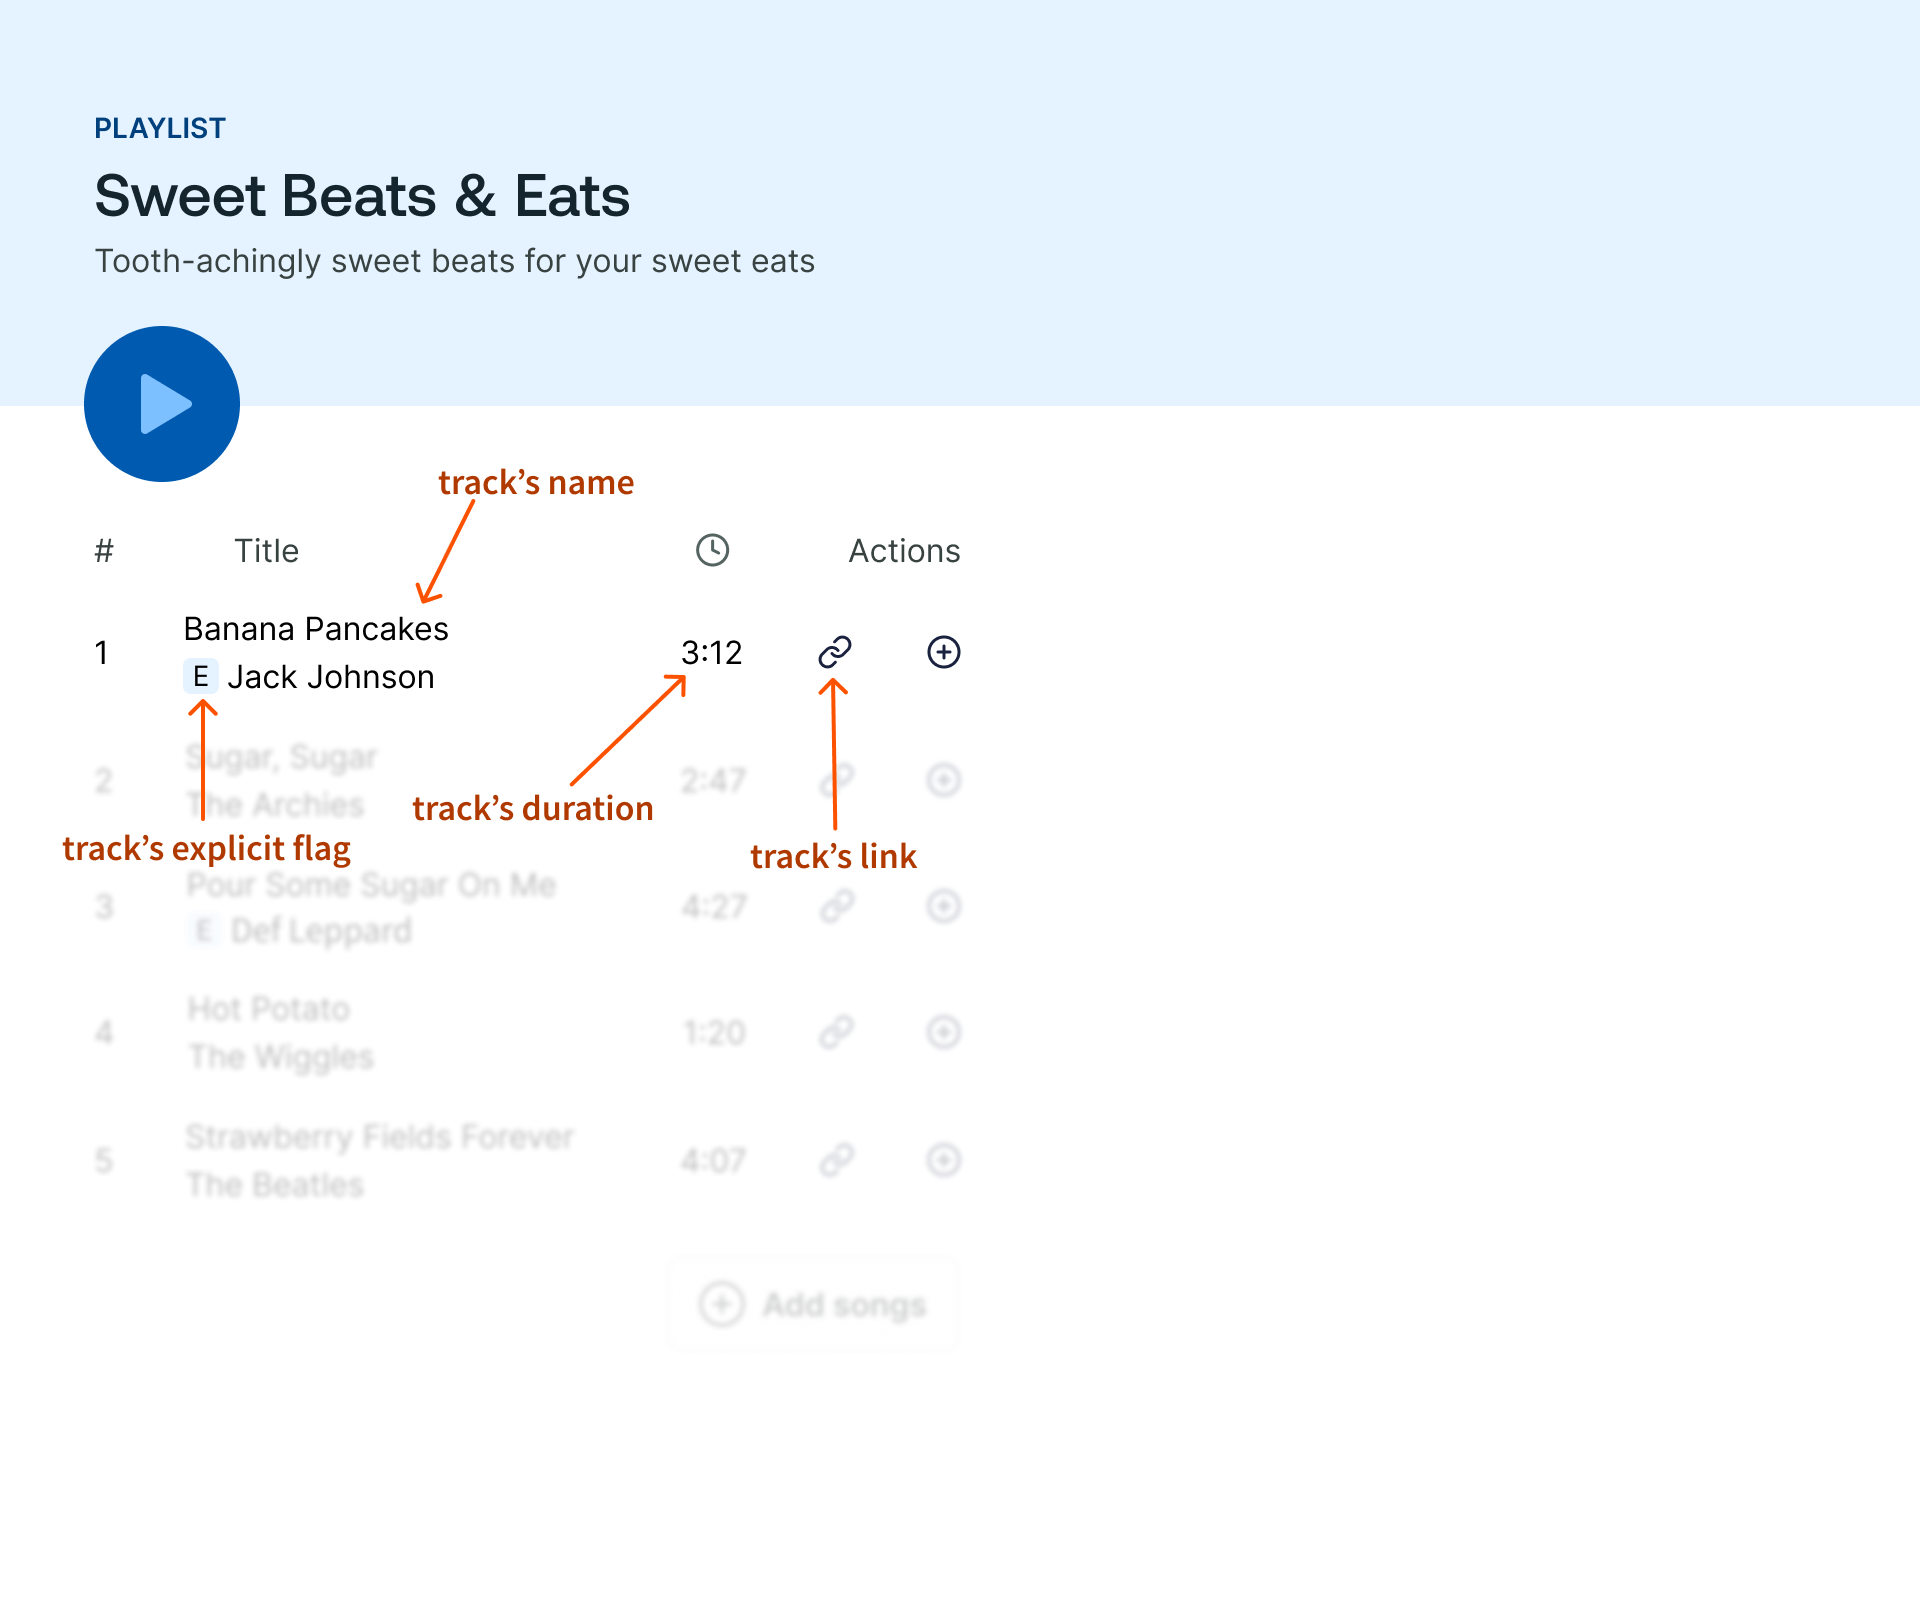Screen dimensions: 1920x1616
Task: Click the explicit E badge by Jack Johnson
Action: click(201, 677)
